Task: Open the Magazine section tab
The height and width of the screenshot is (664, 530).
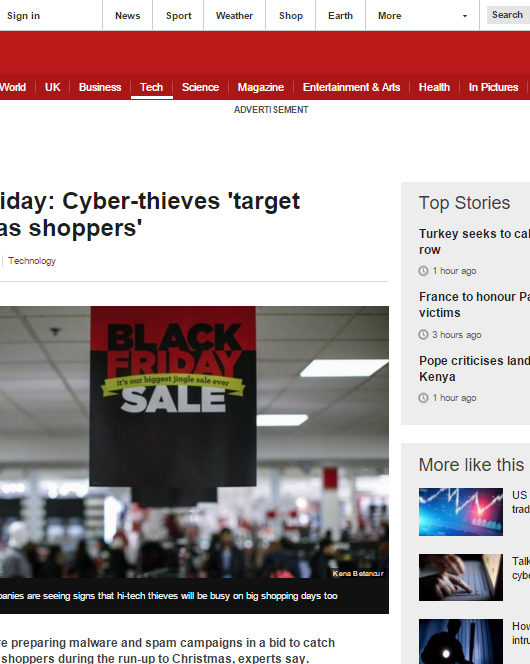Action: [260, 87]
